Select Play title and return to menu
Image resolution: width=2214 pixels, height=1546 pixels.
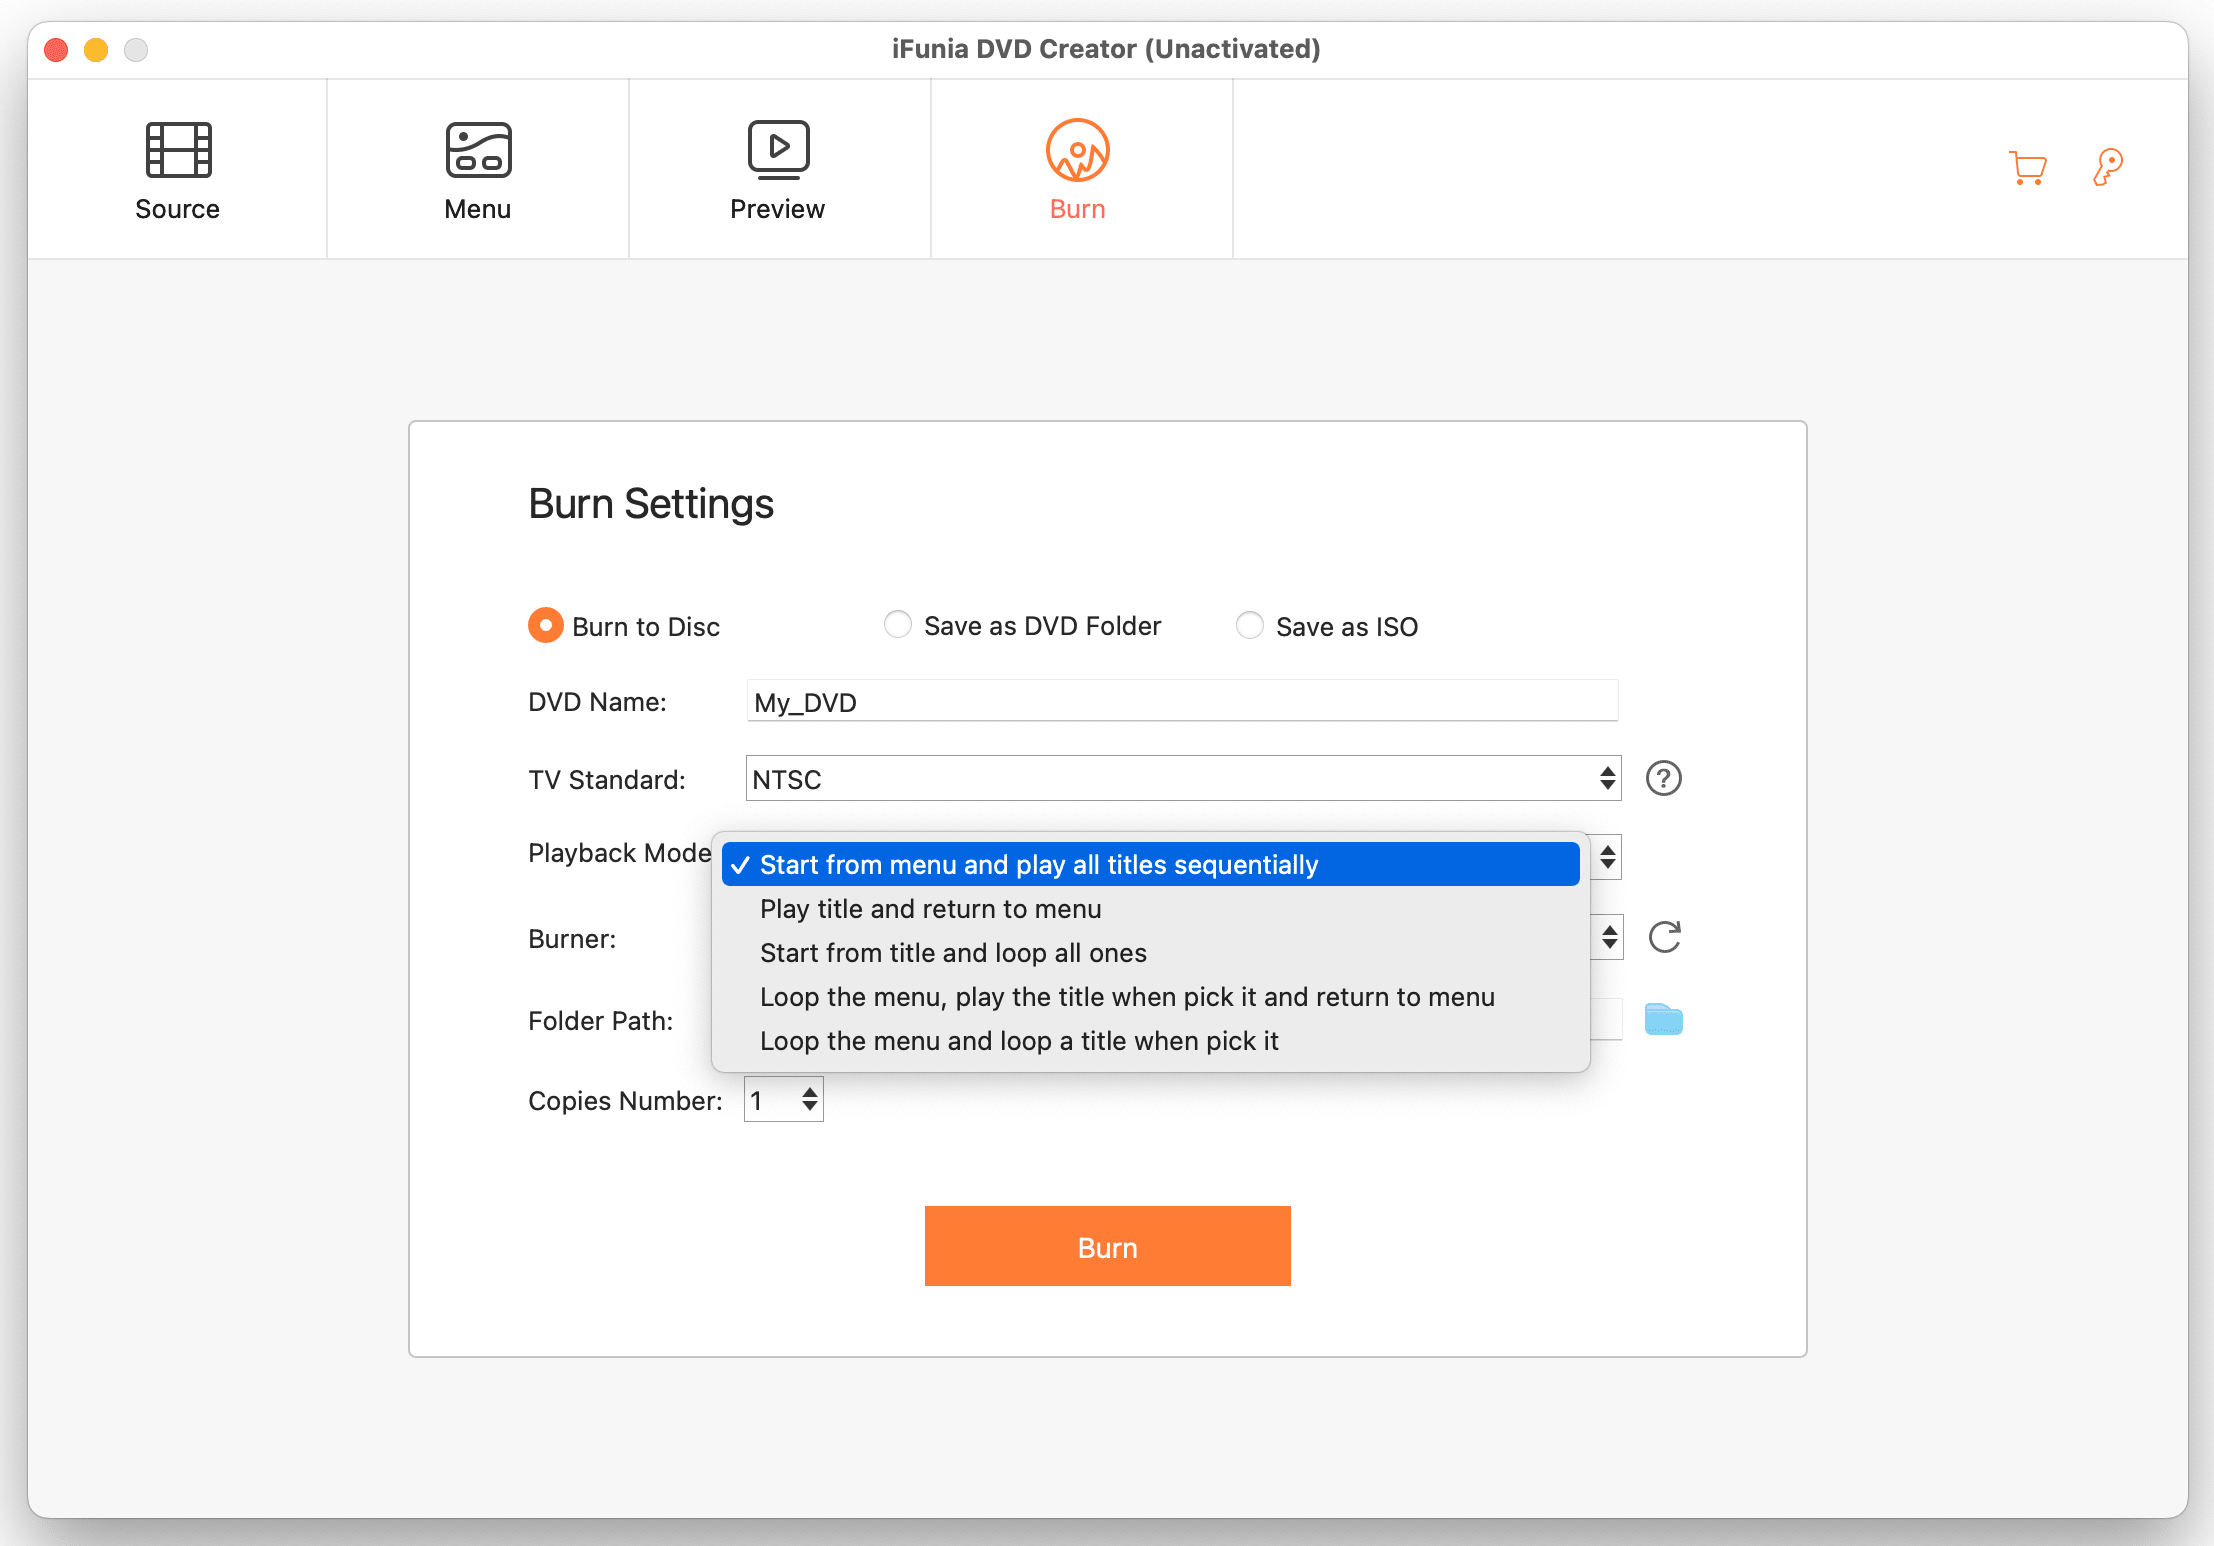(930, 908)
